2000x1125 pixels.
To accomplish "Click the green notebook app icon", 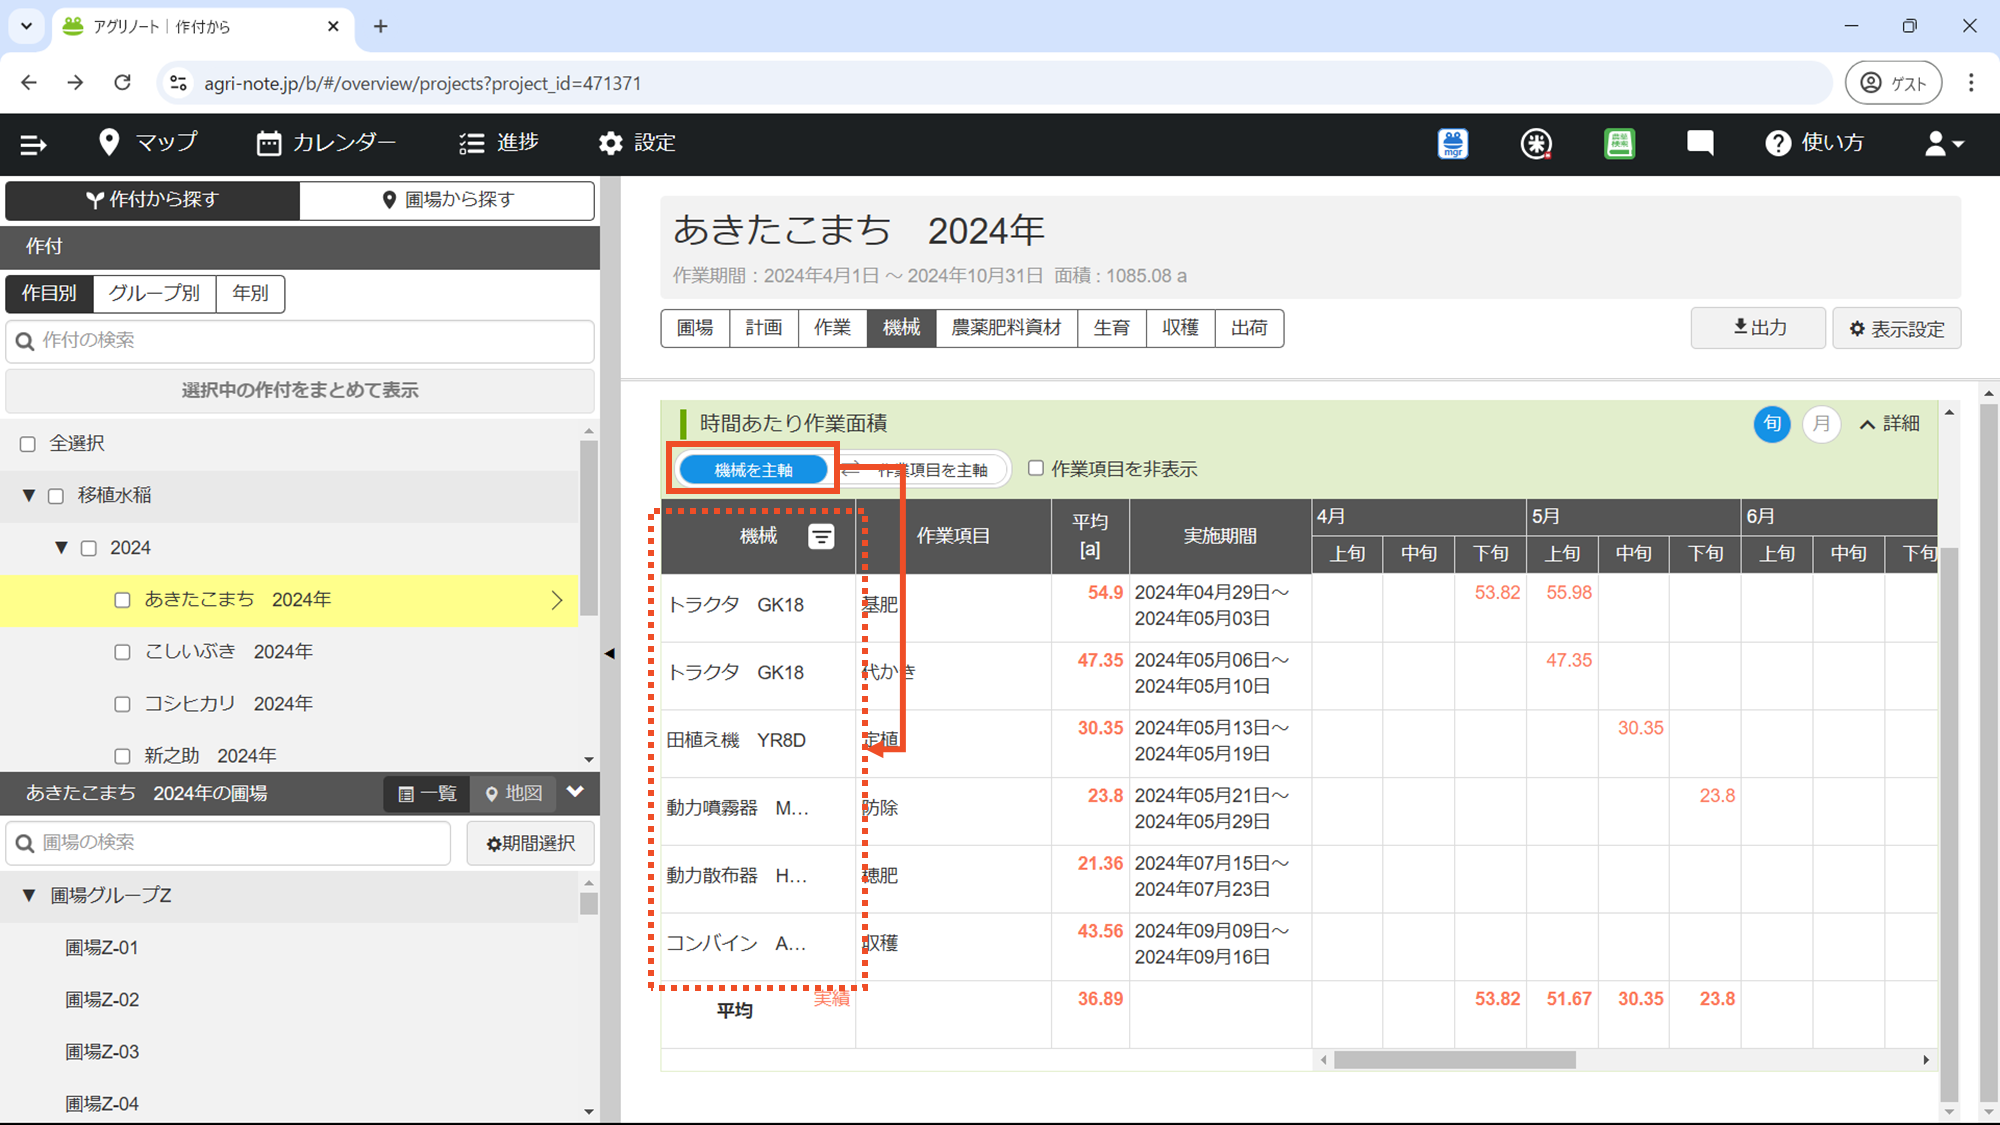I will [x=1619, y=143].
